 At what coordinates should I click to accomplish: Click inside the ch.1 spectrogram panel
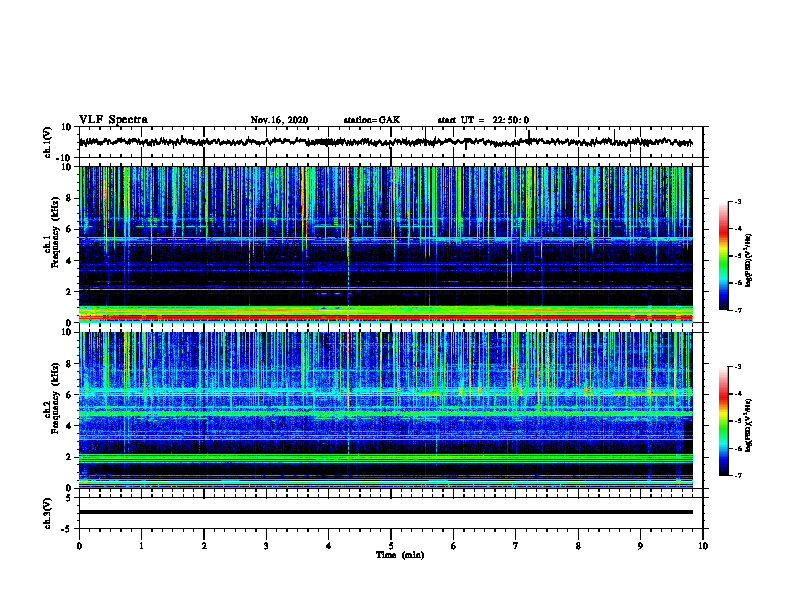coord(385,244)
